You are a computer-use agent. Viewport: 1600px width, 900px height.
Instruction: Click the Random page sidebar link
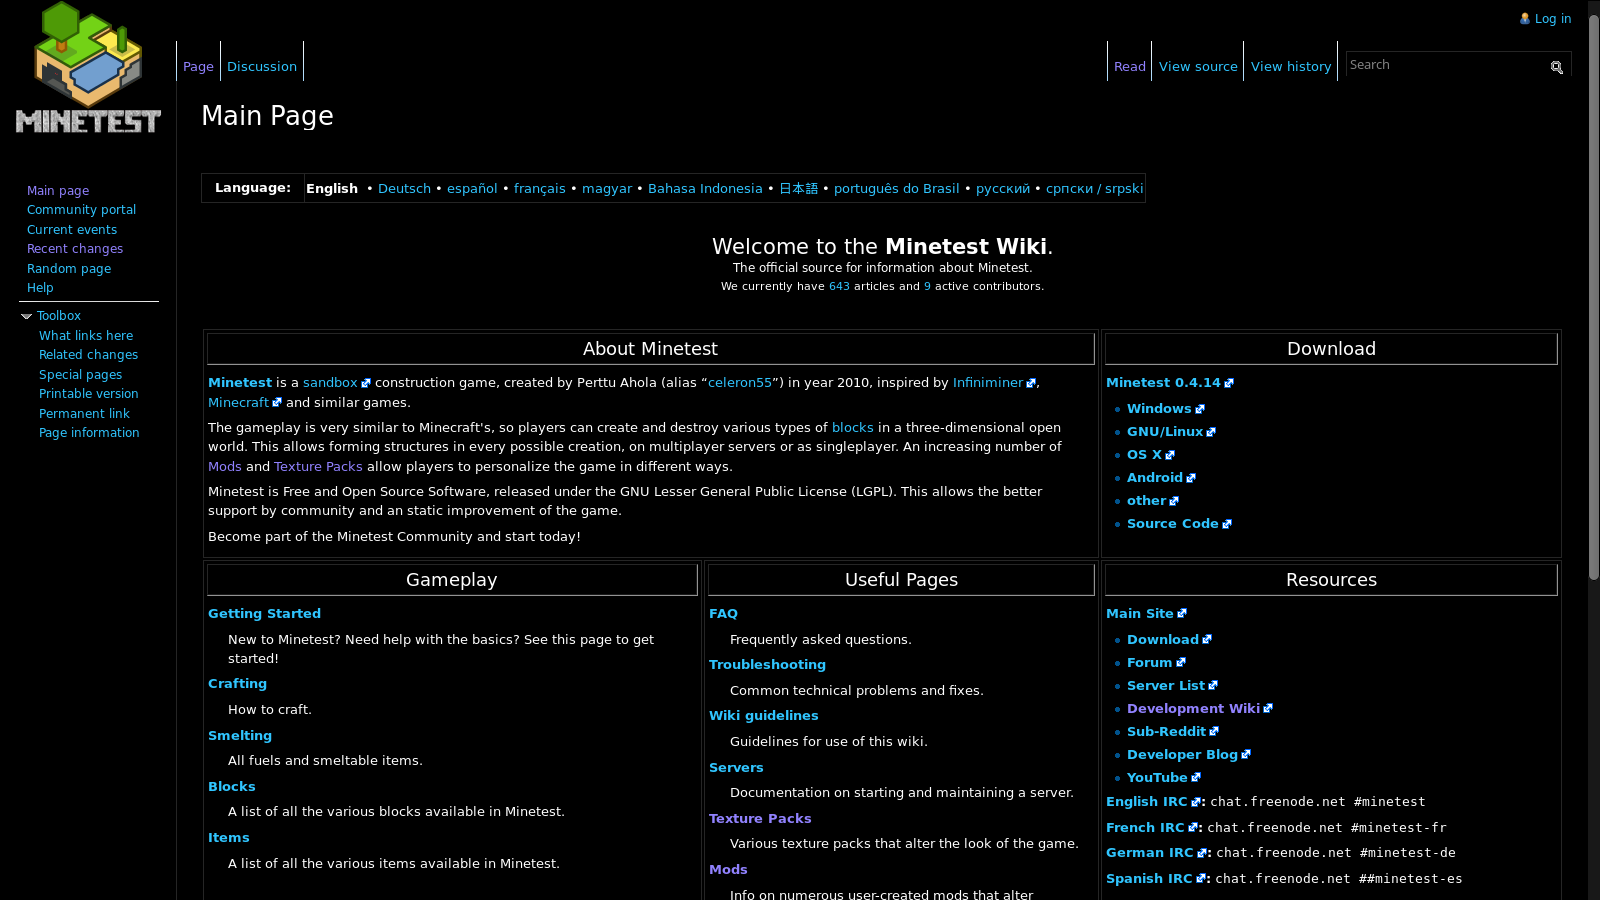68,268
